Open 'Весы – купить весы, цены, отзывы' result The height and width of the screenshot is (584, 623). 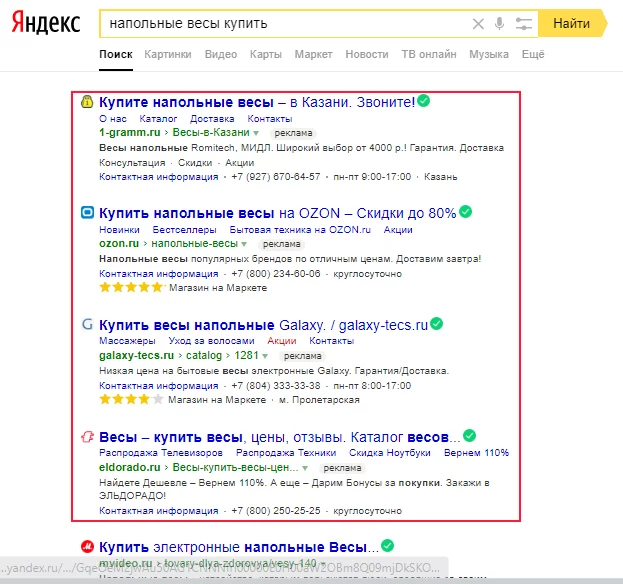click(x=280, y=437)
